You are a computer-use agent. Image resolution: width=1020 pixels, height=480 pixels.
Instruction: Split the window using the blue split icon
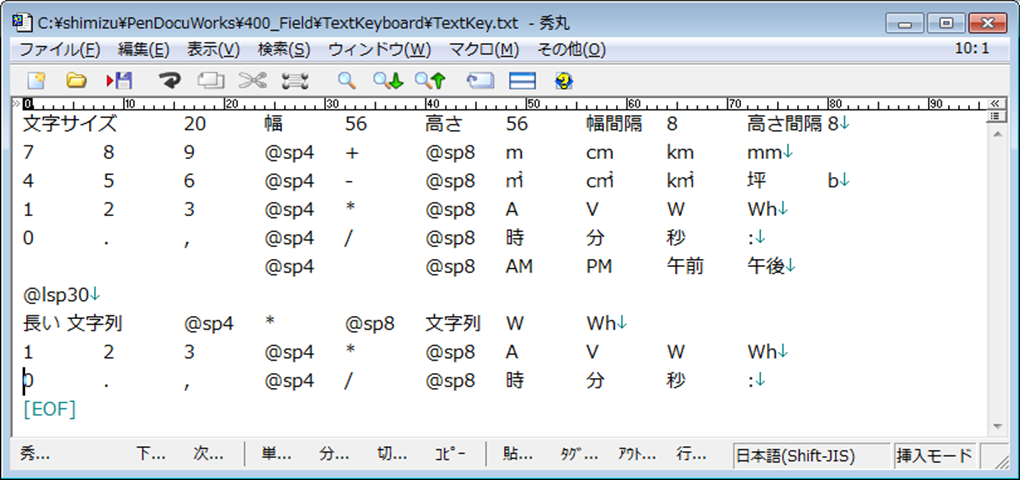(522, 81)
